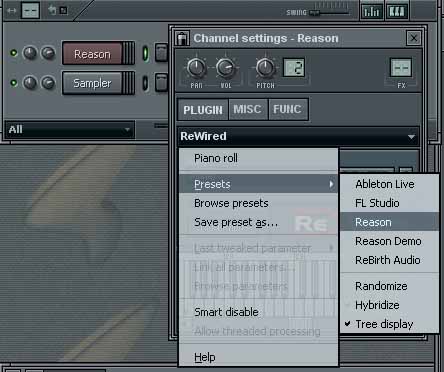Open the All channel filter dropdown

click(x=70, y=129)
